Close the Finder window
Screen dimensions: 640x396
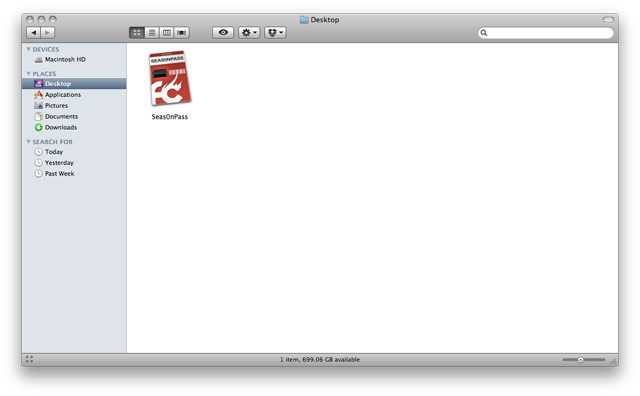click(30, 19)
